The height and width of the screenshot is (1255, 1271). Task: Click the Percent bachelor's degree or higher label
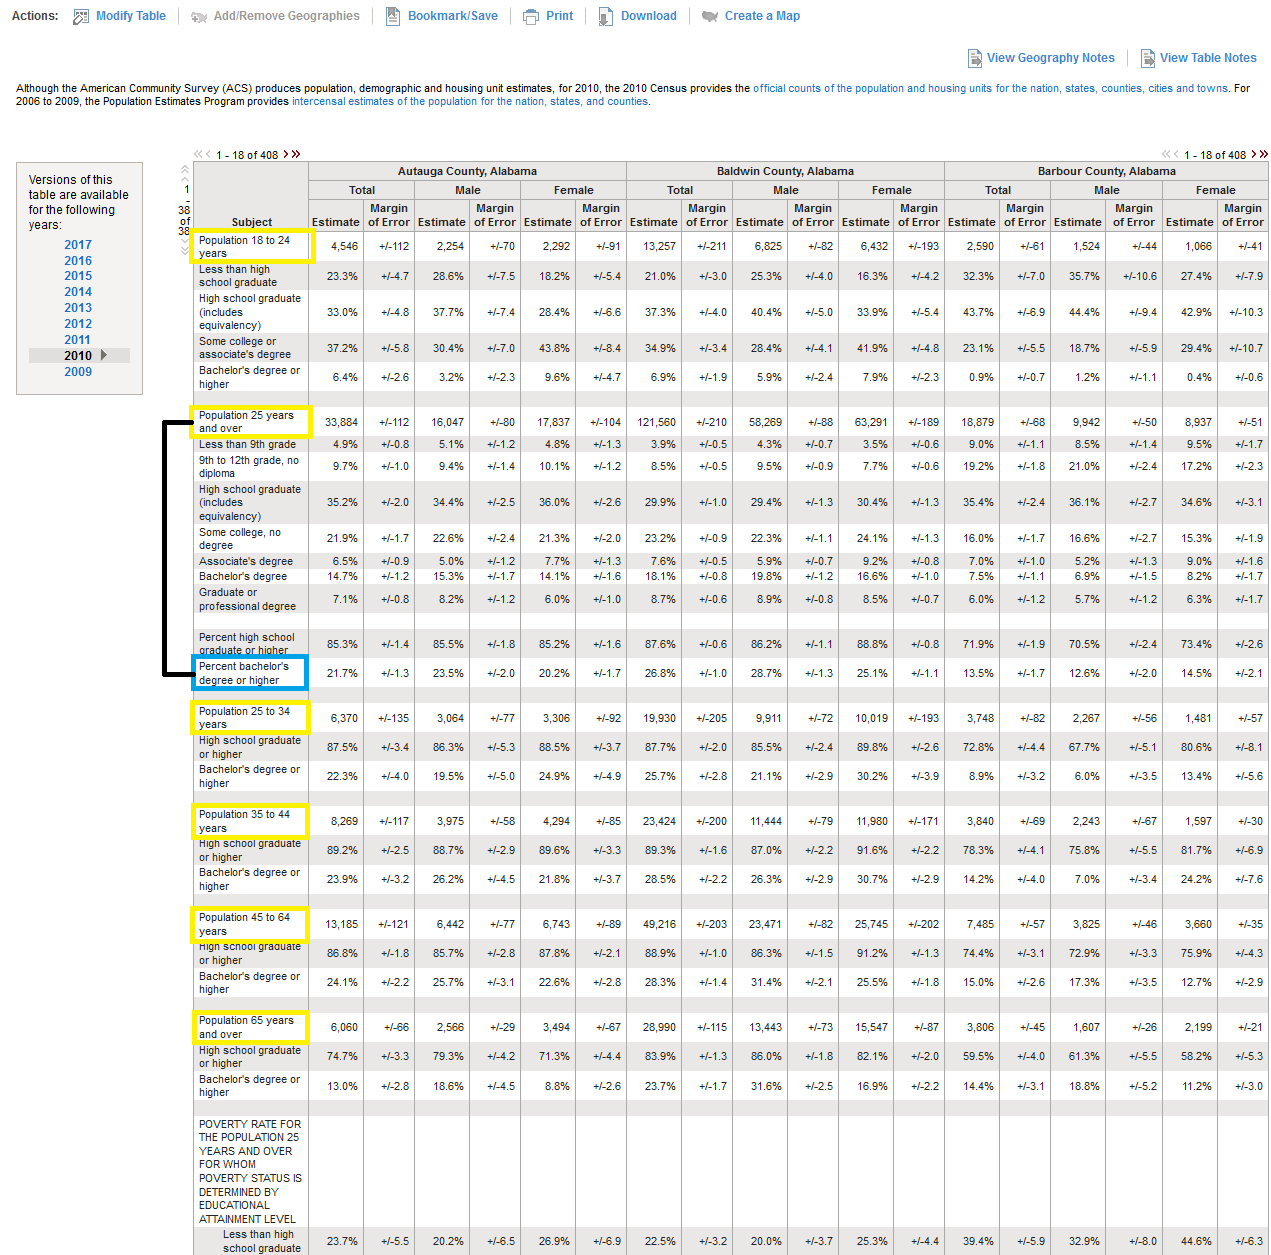[244, 673]
